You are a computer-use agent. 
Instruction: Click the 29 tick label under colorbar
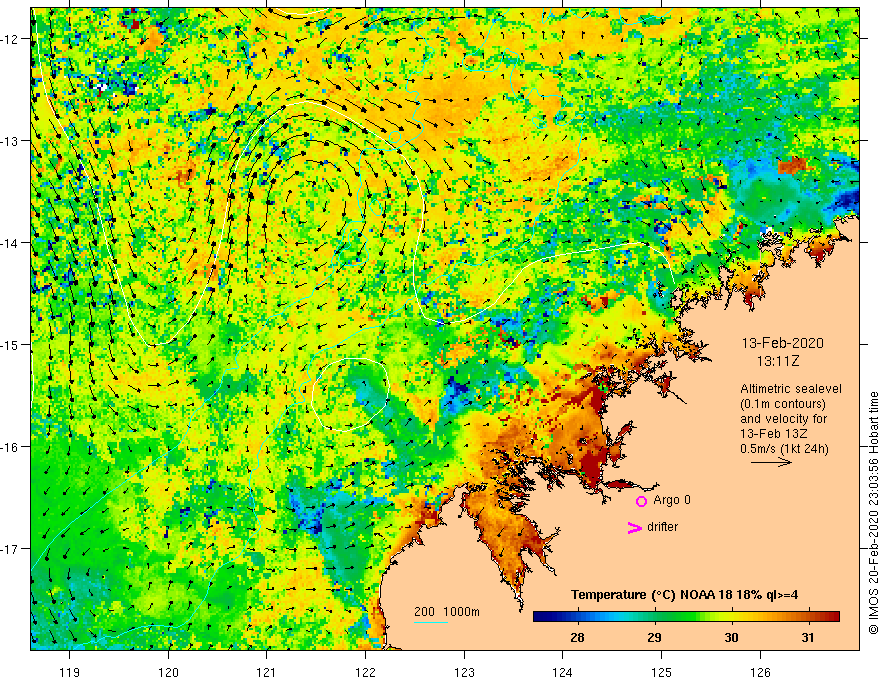click(654, 637)
